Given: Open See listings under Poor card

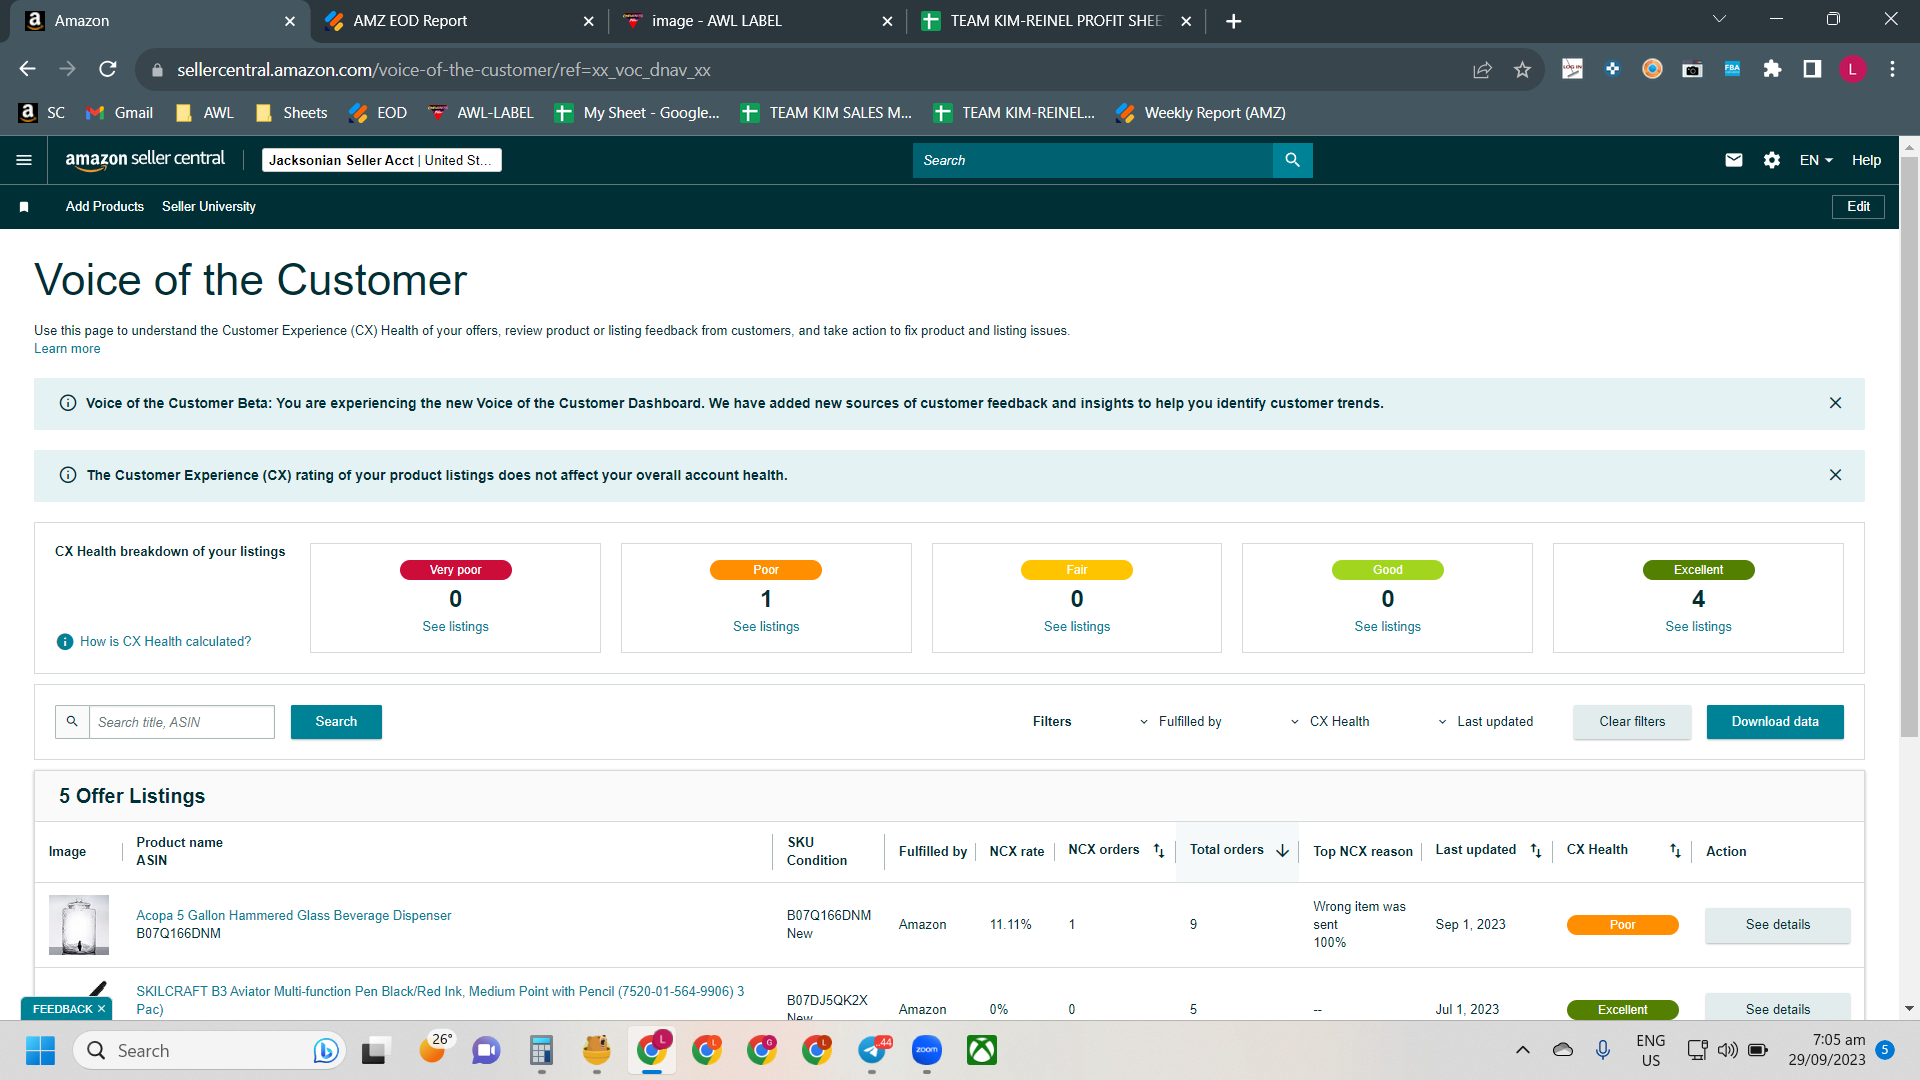Looking at the screenshot, I should coord(766,627).
